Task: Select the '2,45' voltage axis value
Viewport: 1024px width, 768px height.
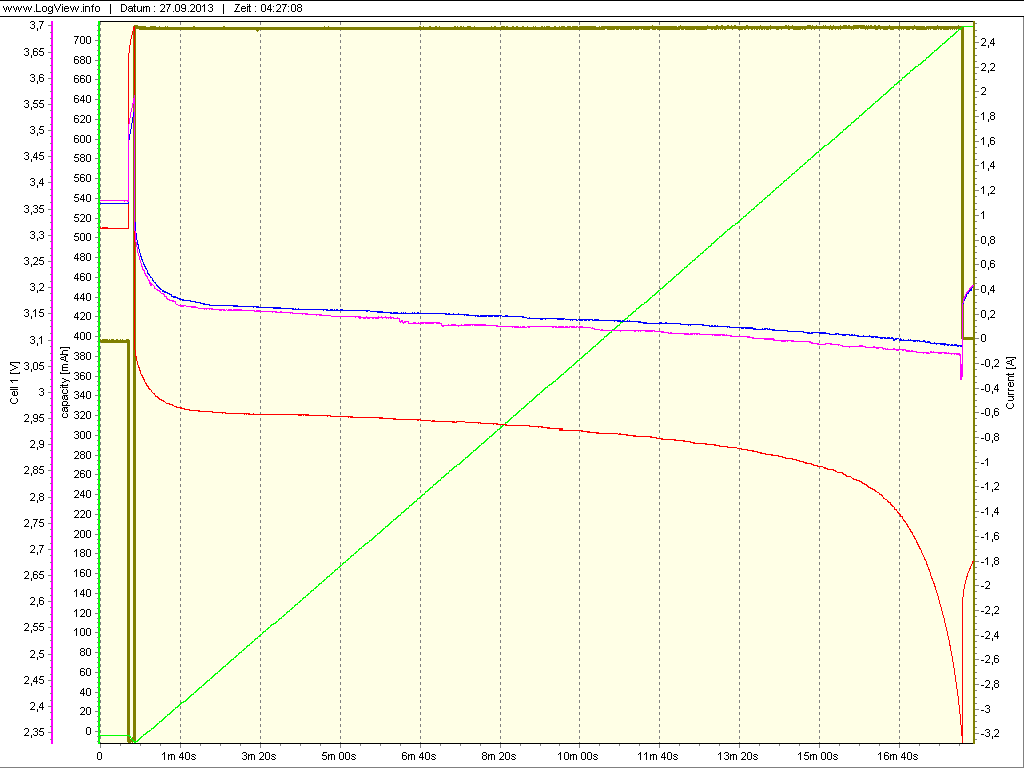Action: click(35, 680)
